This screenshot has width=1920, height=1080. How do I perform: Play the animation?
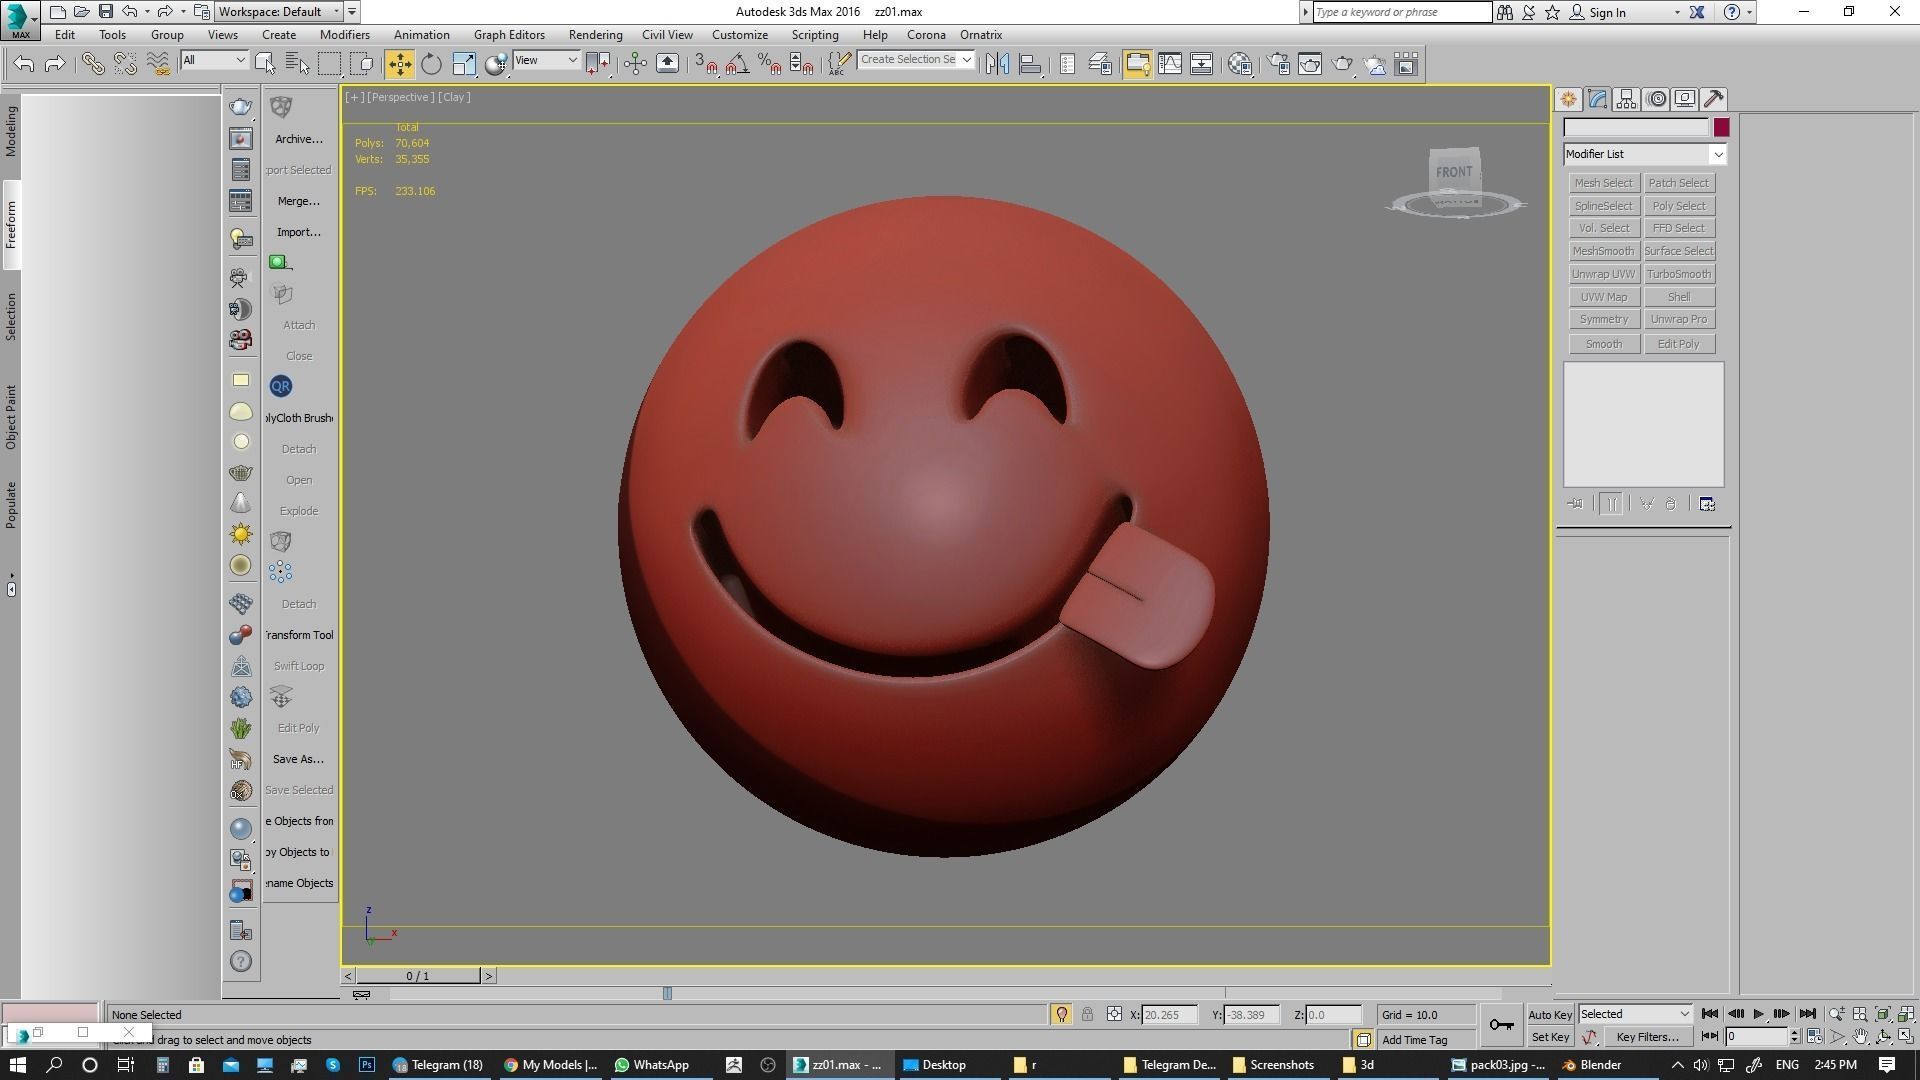click(1759, 1014)
